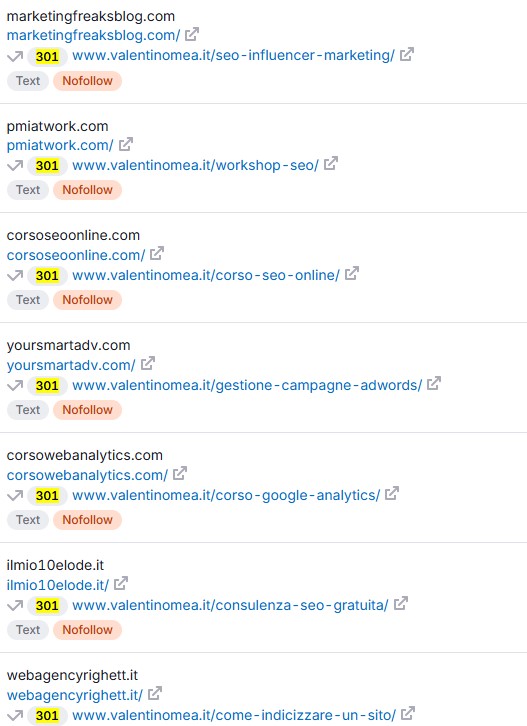Click external icon after workshop-seo URL
Image resolution: width=527 pixels, height=726 pixels.
pyautogui.click(x=331, y=164)
